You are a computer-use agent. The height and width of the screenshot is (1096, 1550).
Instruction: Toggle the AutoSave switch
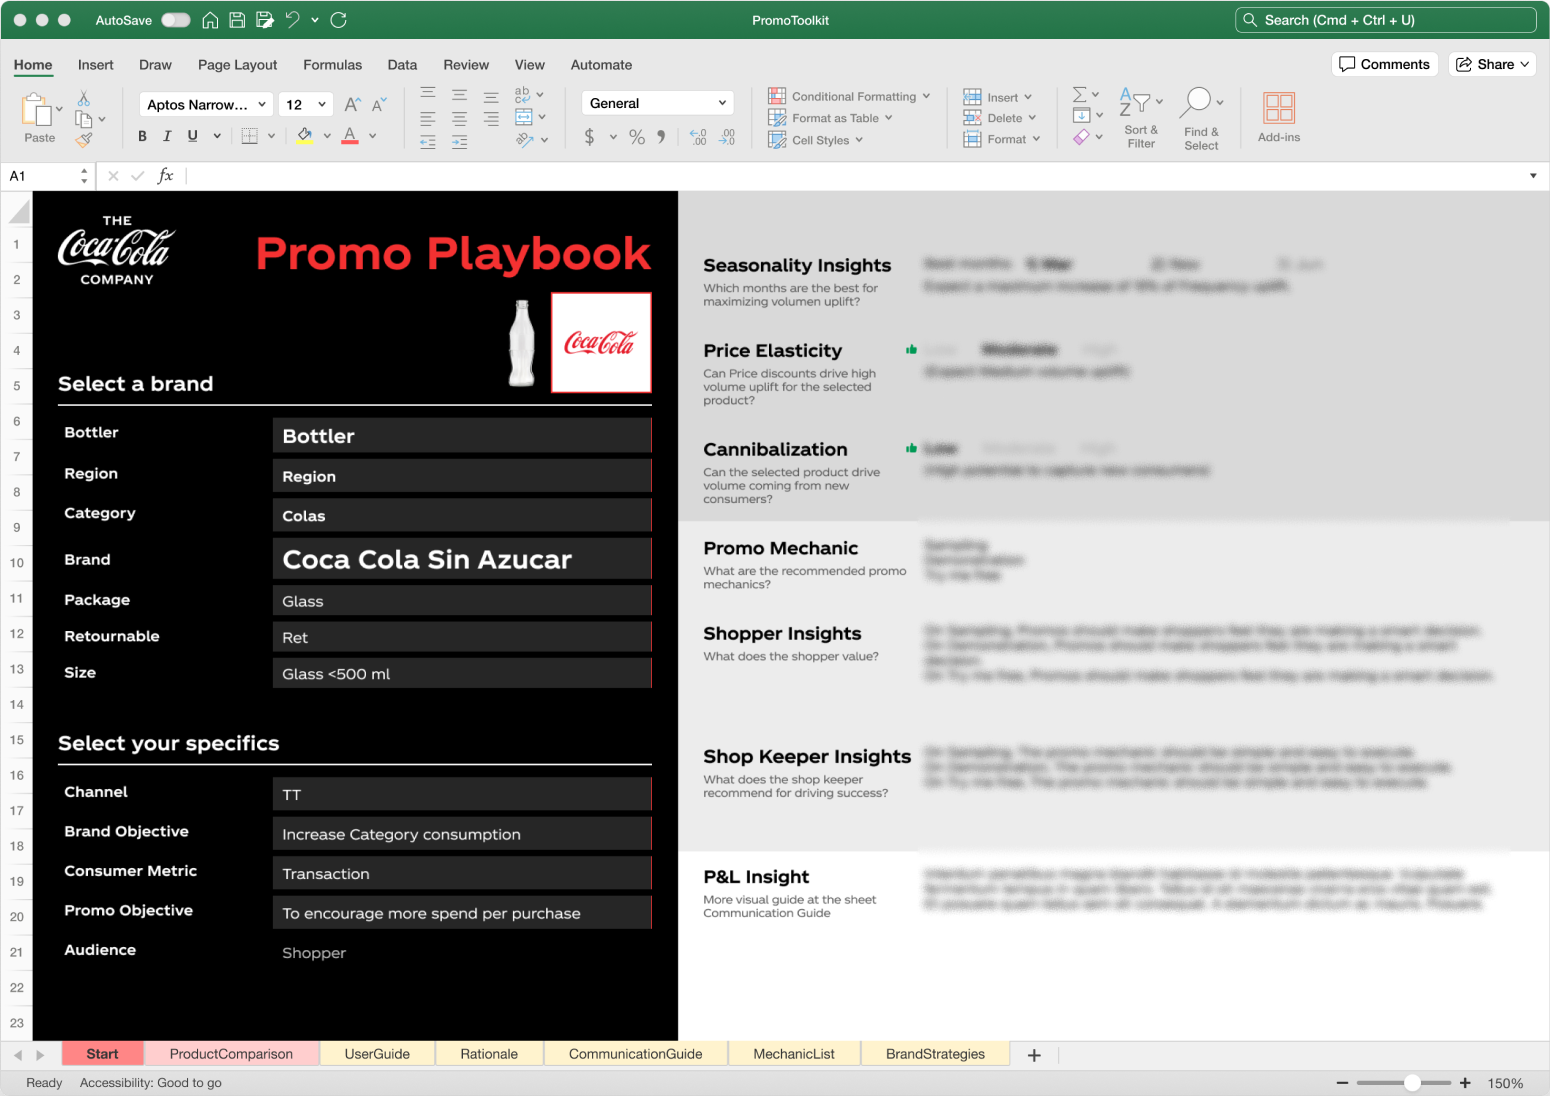point(175,20)
